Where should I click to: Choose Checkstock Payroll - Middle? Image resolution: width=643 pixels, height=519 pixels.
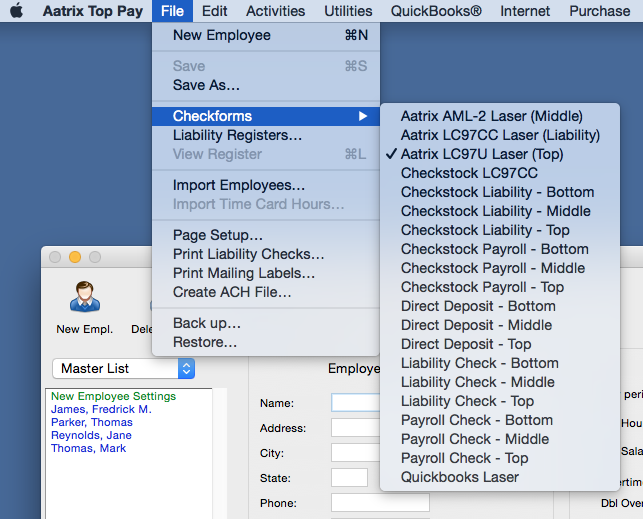[500, 268]
